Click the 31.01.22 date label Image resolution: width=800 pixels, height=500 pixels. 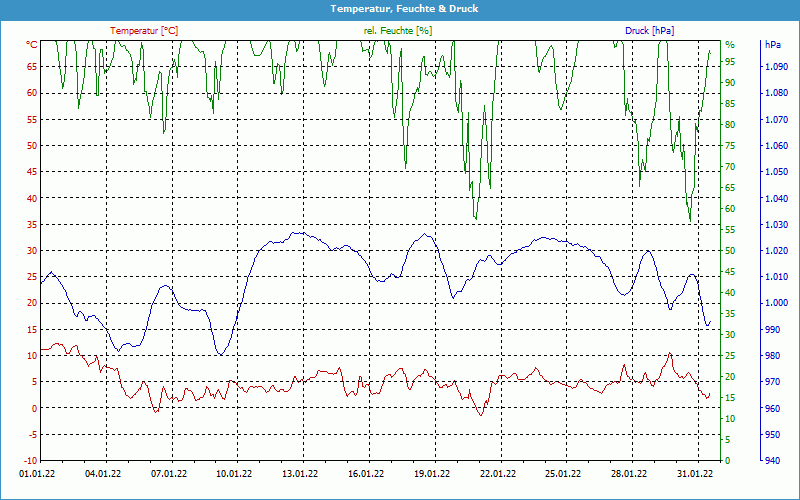tap(694, 475)
